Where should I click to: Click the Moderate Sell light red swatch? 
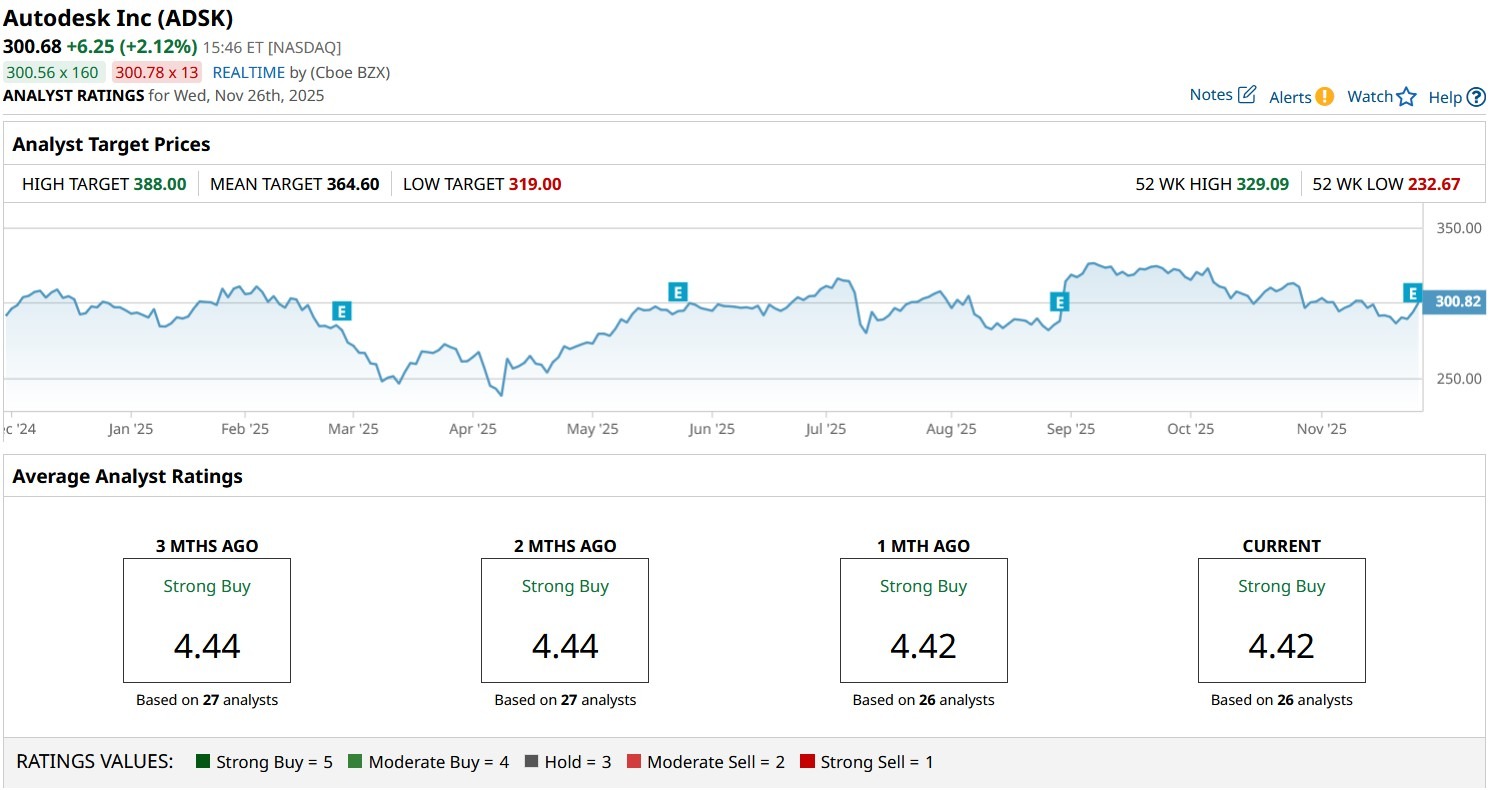click(633, 762)
